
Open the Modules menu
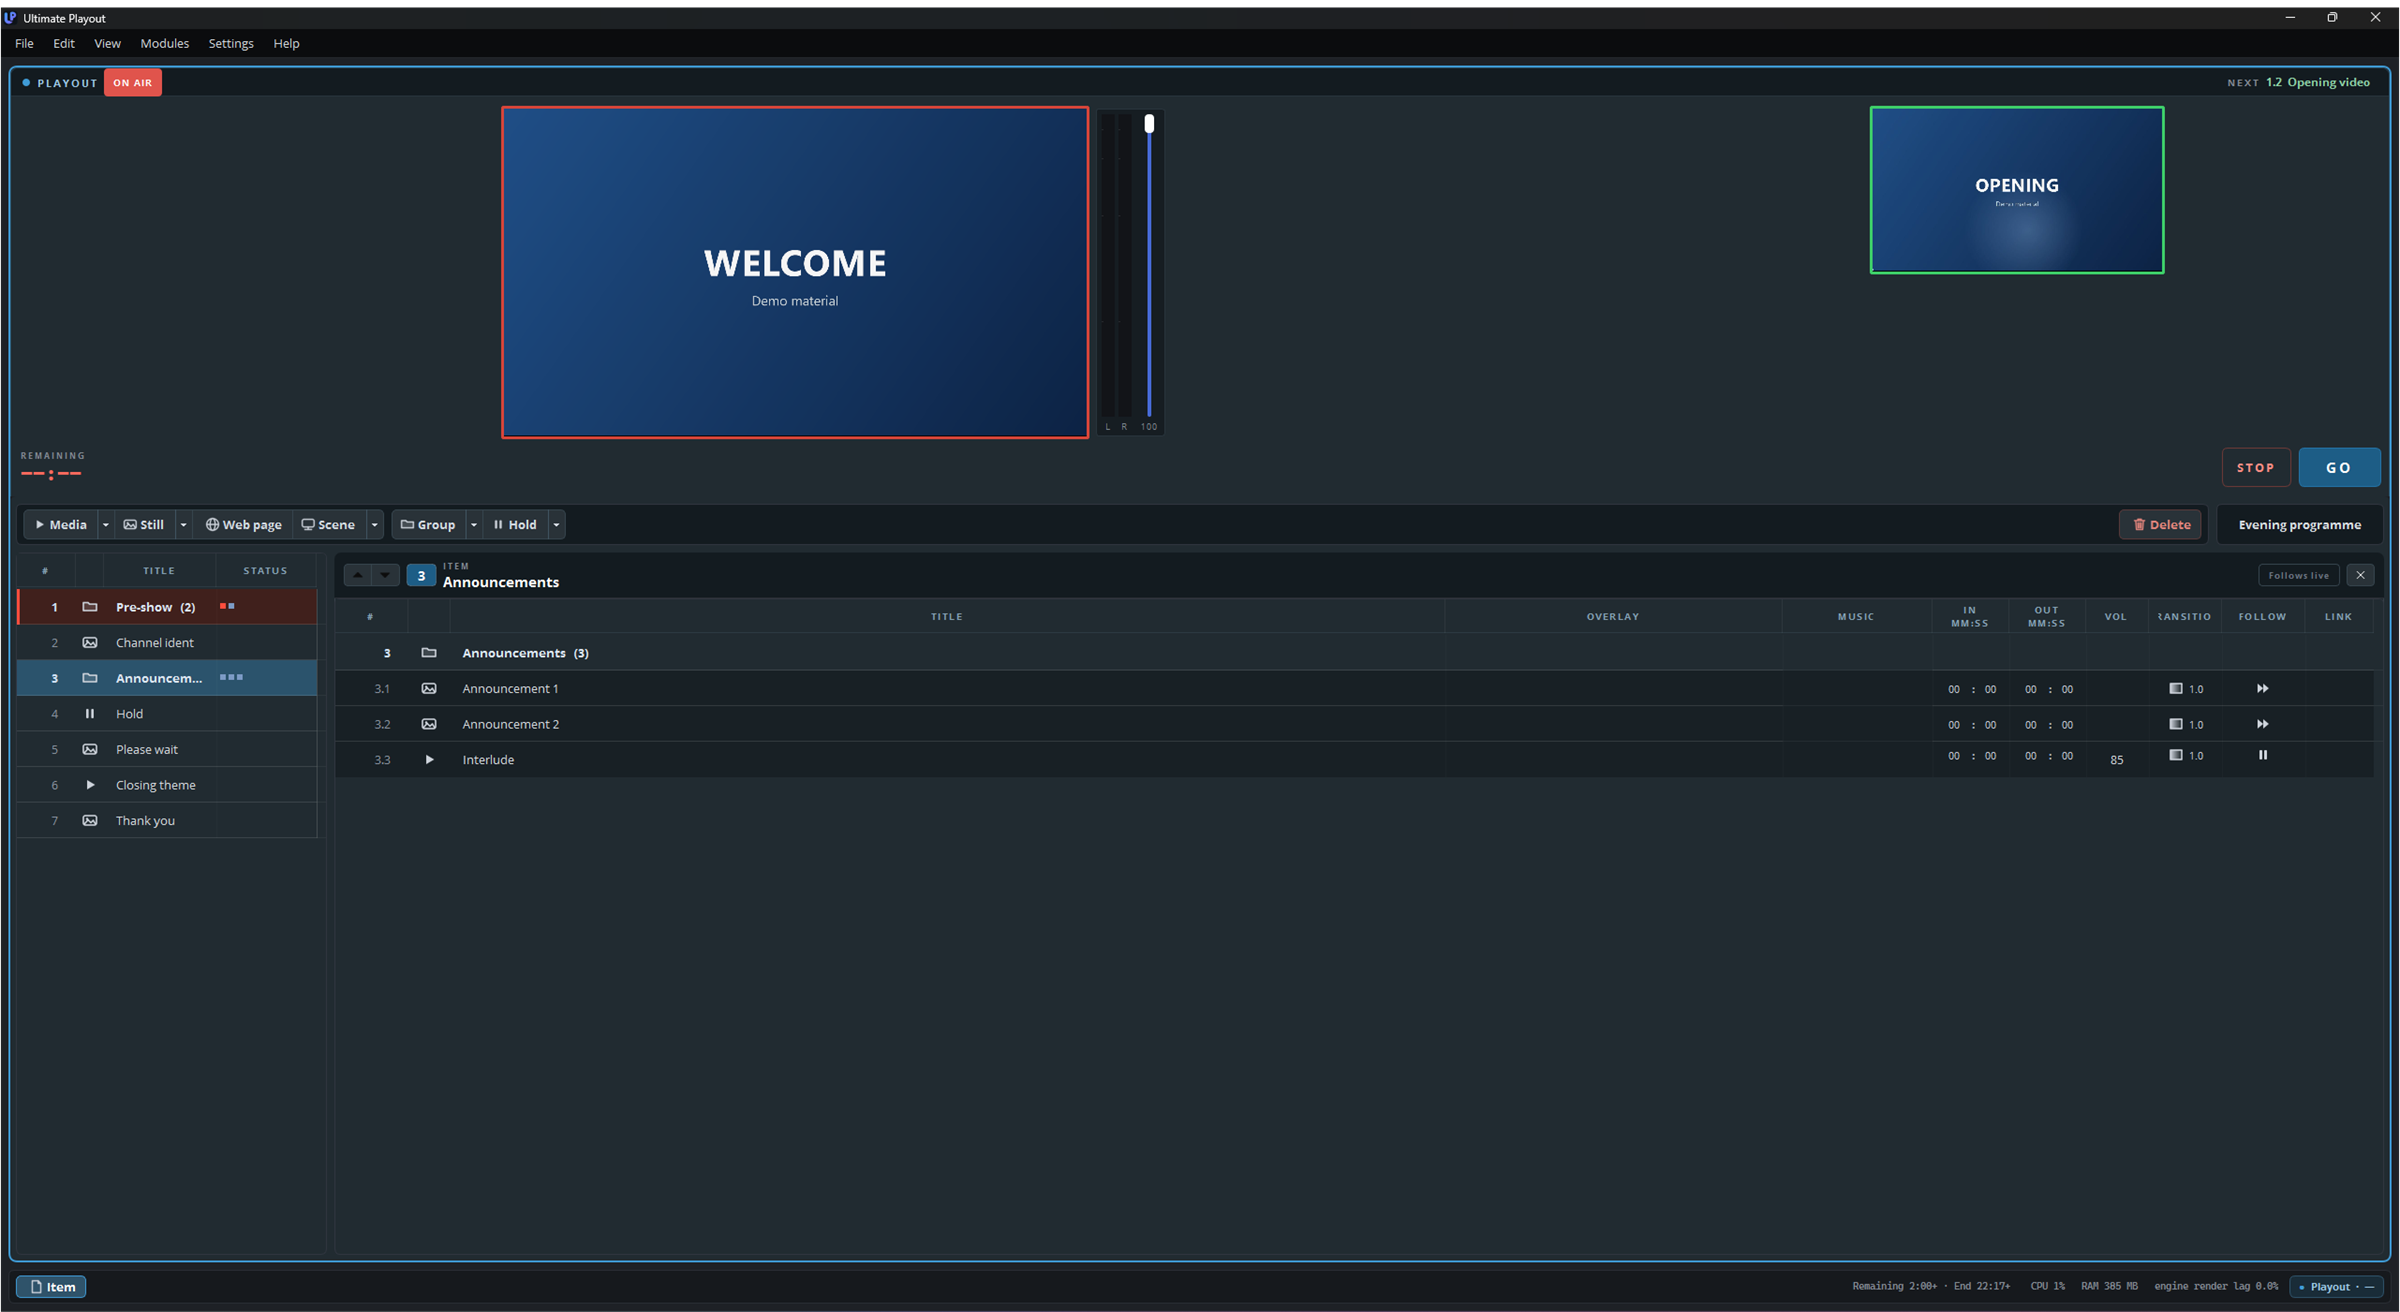(x=165, y=43)
